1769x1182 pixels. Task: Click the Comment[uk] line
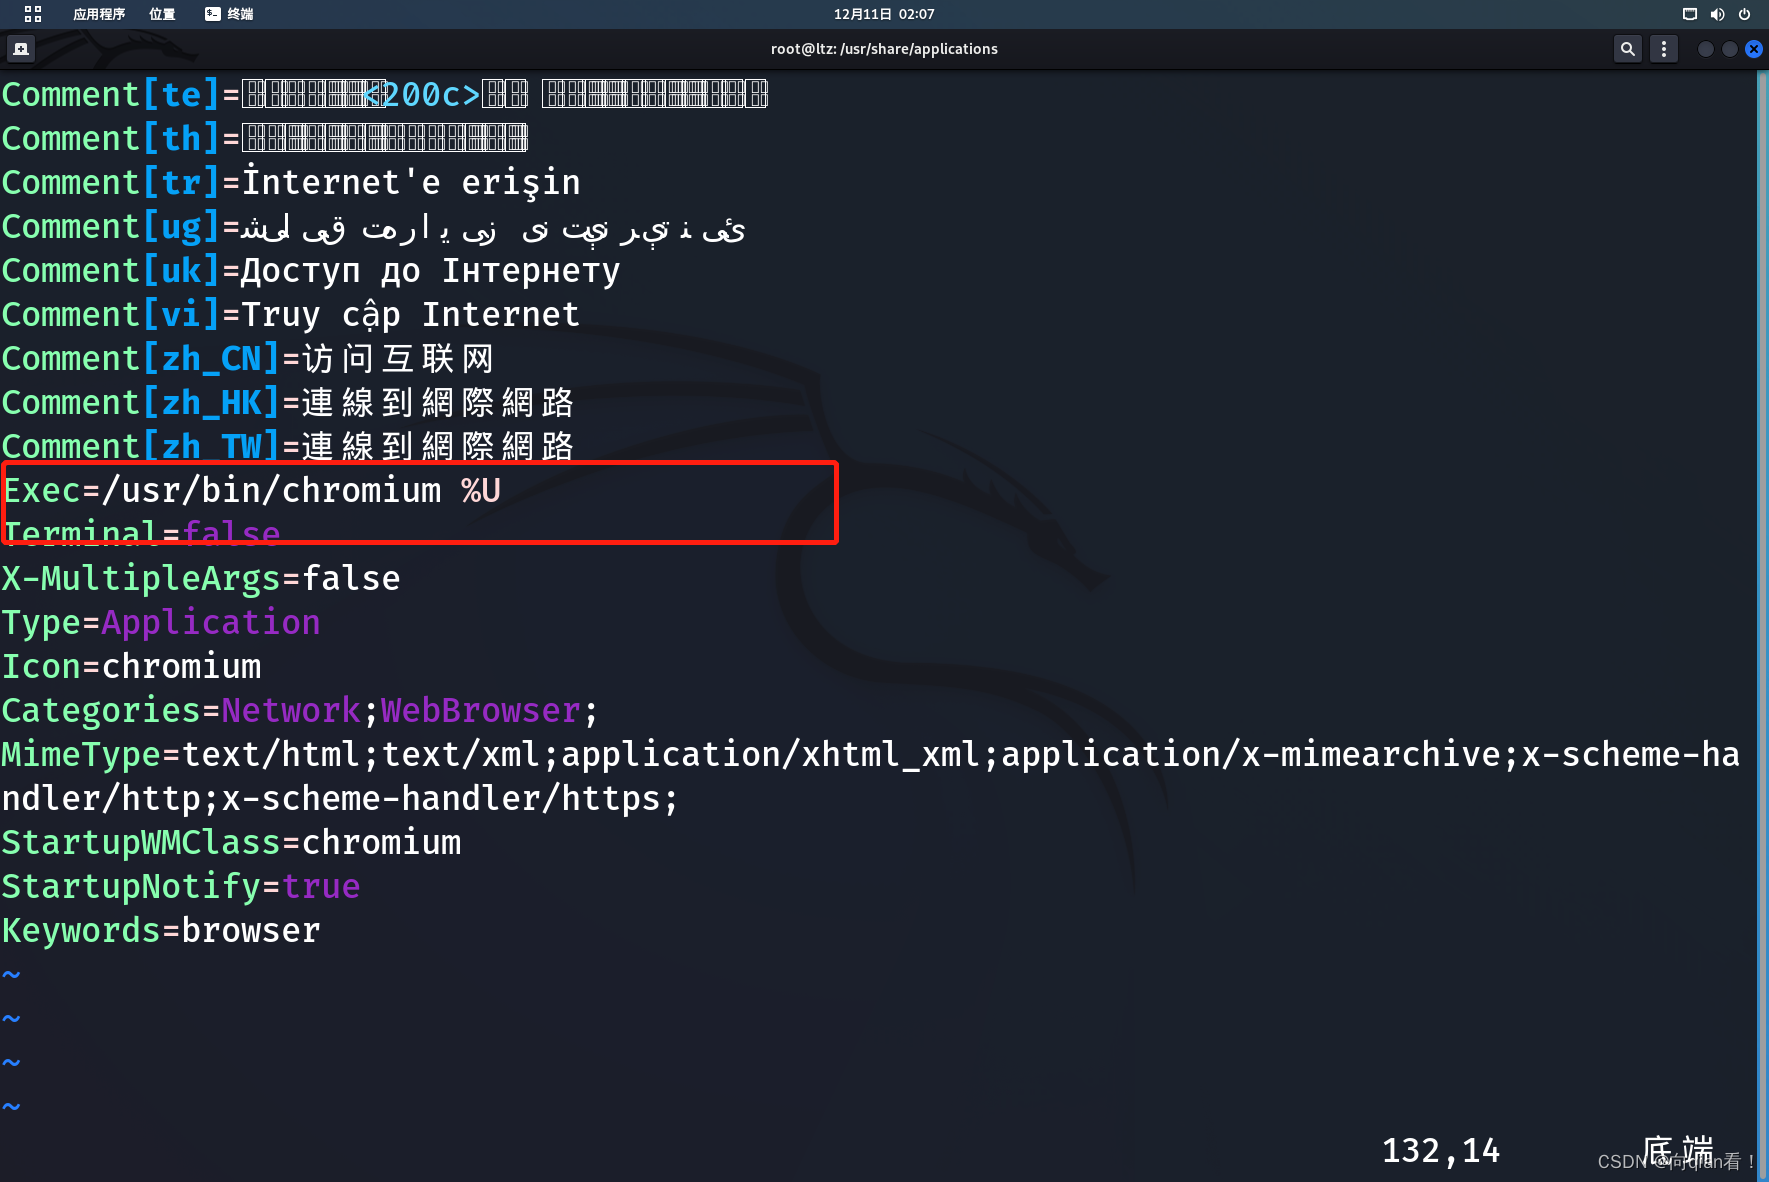coord(311,270)
